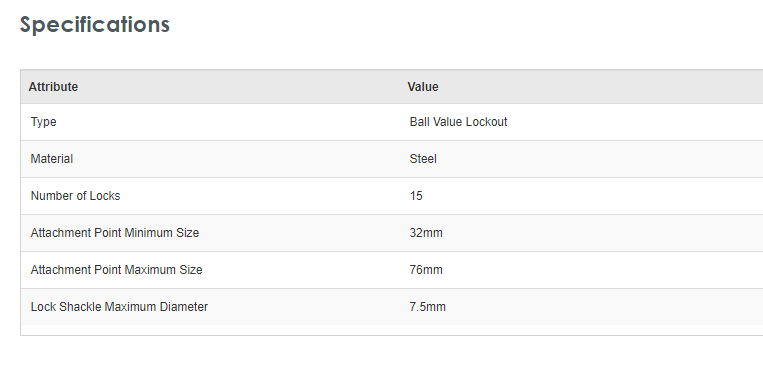Select the 76mm value
763x367 pixels.
tap(426, 270)
